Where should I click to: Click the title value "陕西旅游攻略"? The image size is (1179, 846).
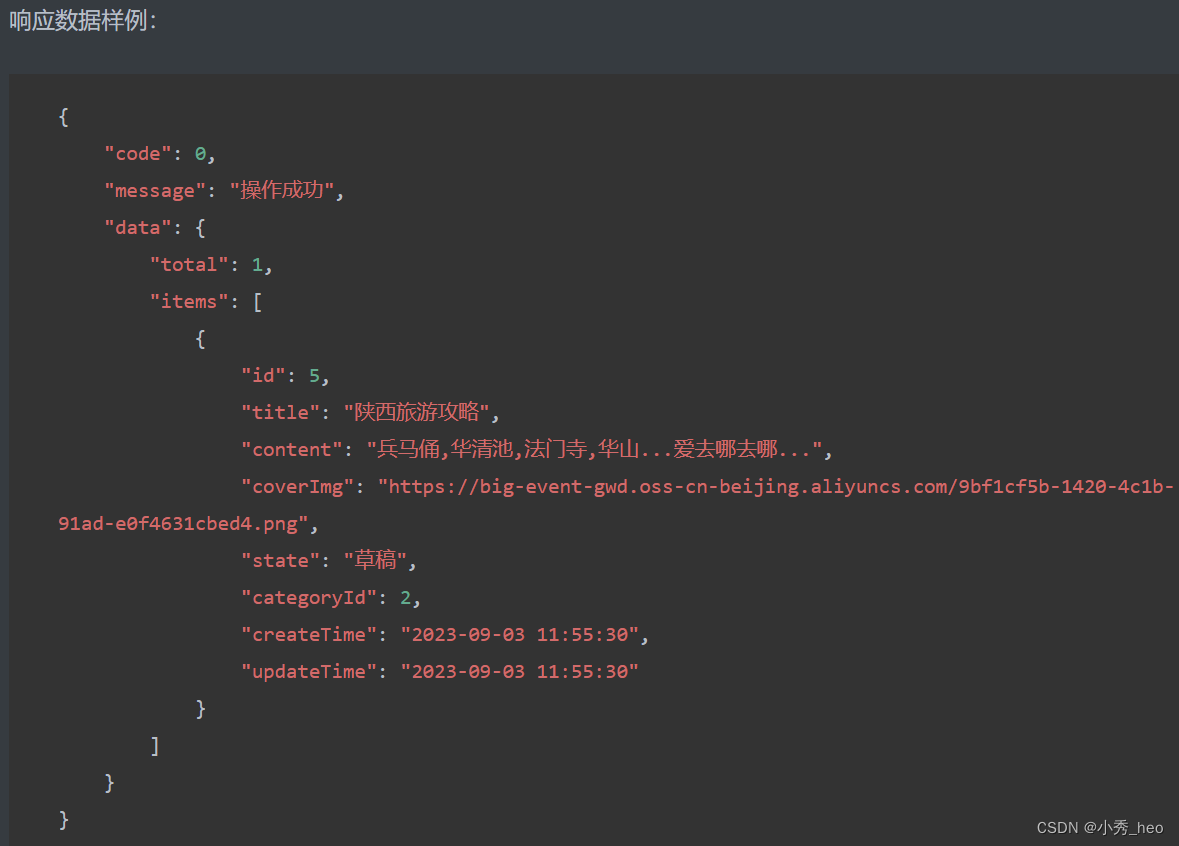417,411
